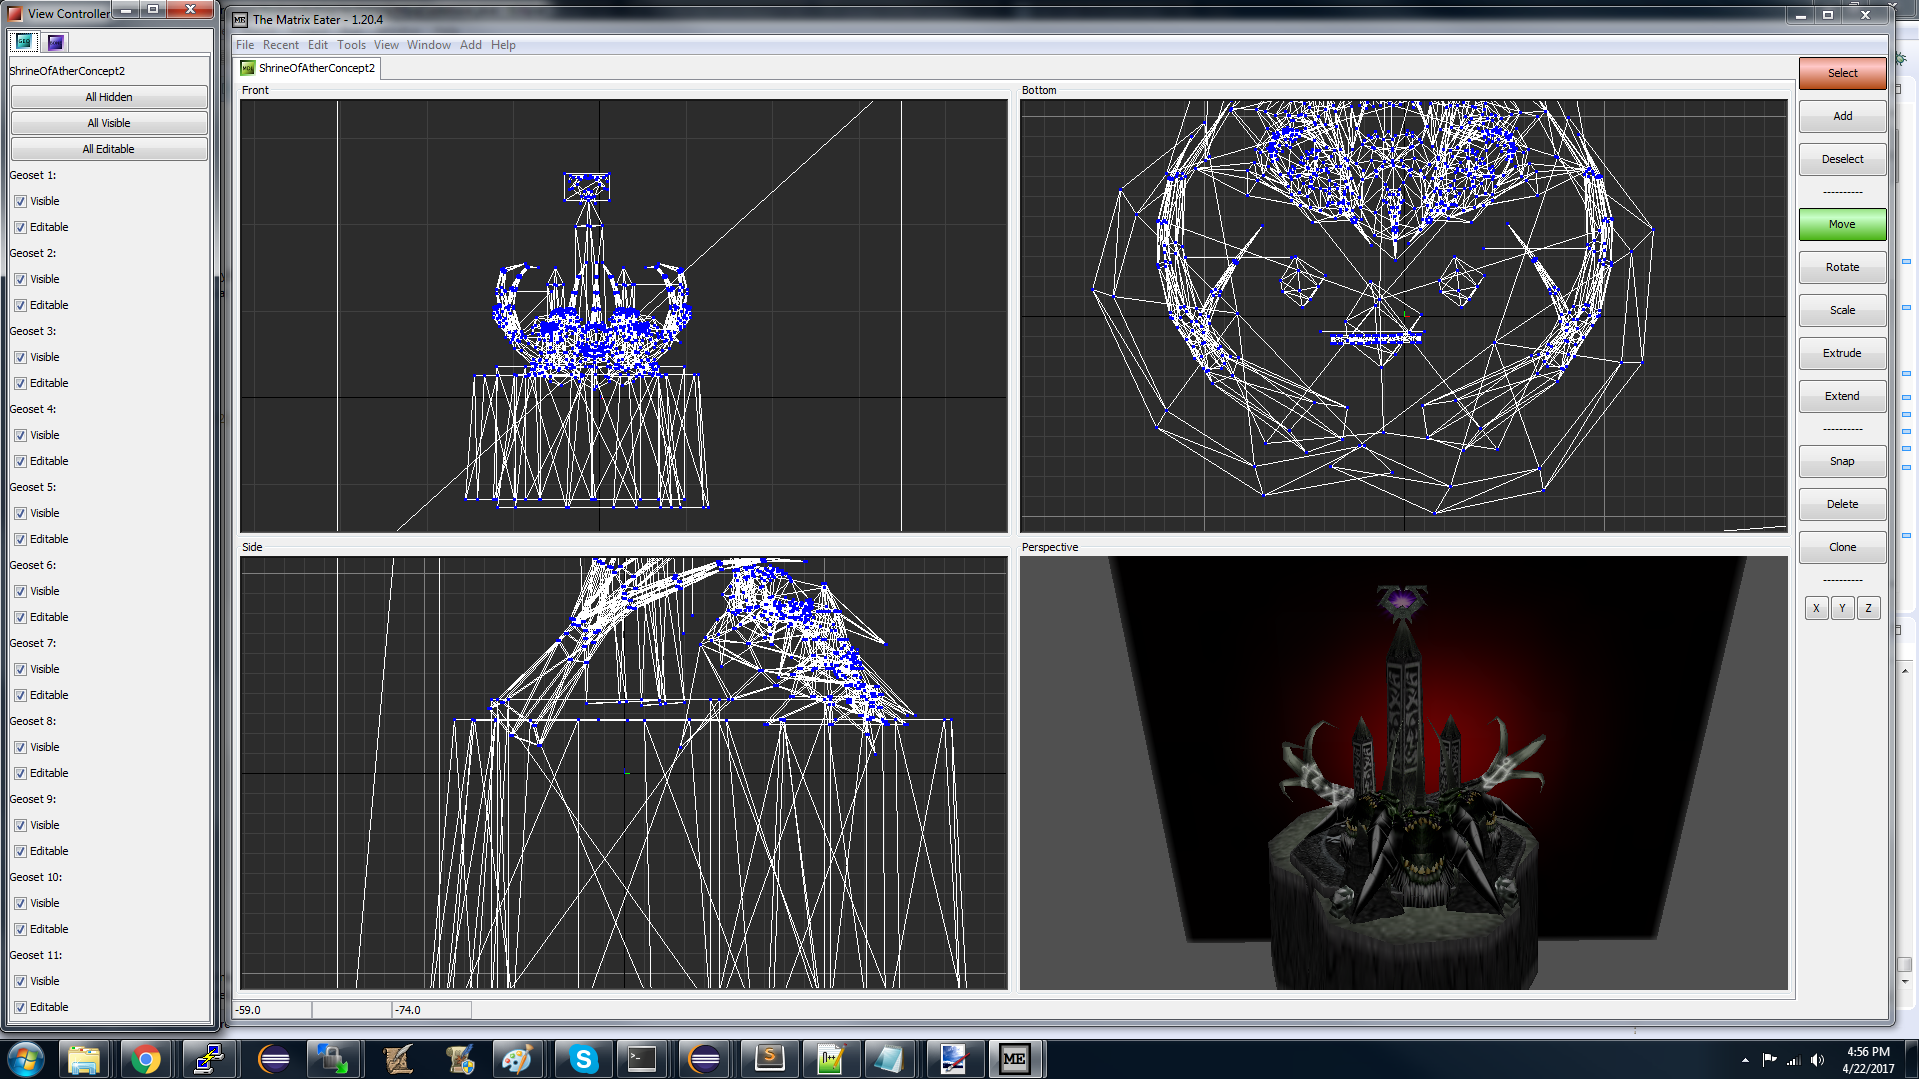
Task: Open File Explorer from the taskbar
Action: (84, 1059)
